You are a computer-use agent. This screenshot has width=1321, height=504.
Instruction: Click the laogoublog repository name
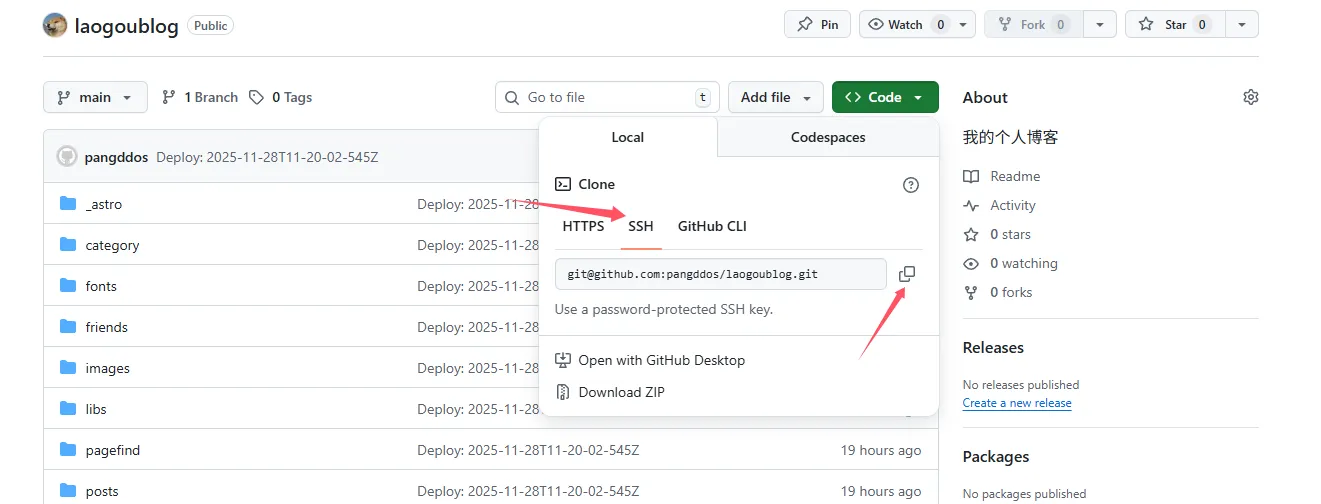(127, 26)
